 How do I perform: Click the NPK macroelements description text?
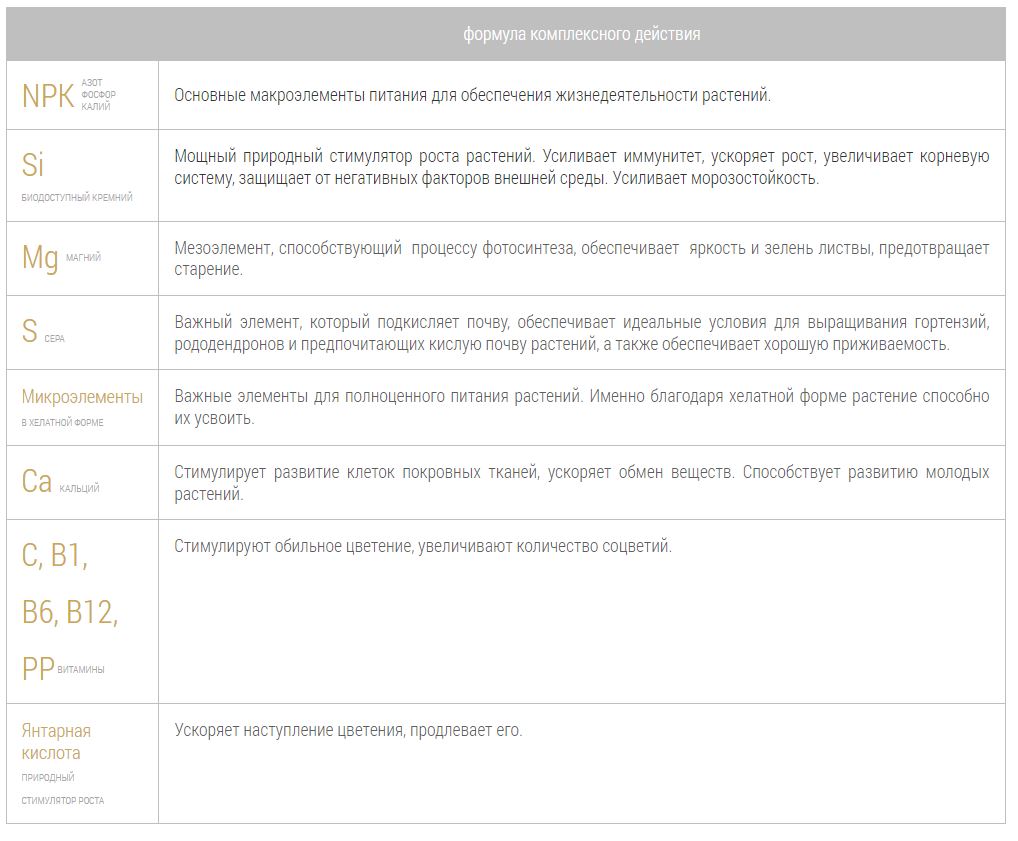coord(472,96)
